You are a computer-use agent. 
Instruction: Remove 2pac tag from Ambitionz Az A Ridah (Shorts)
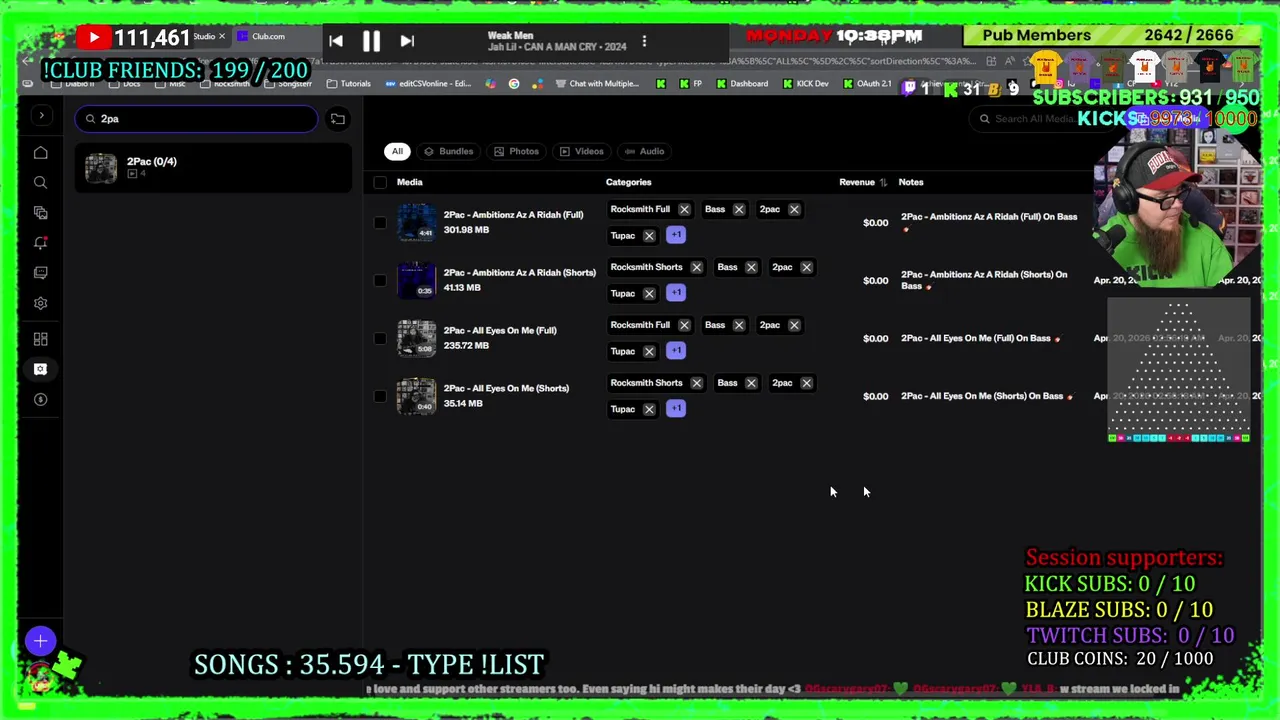coord(806,268)
